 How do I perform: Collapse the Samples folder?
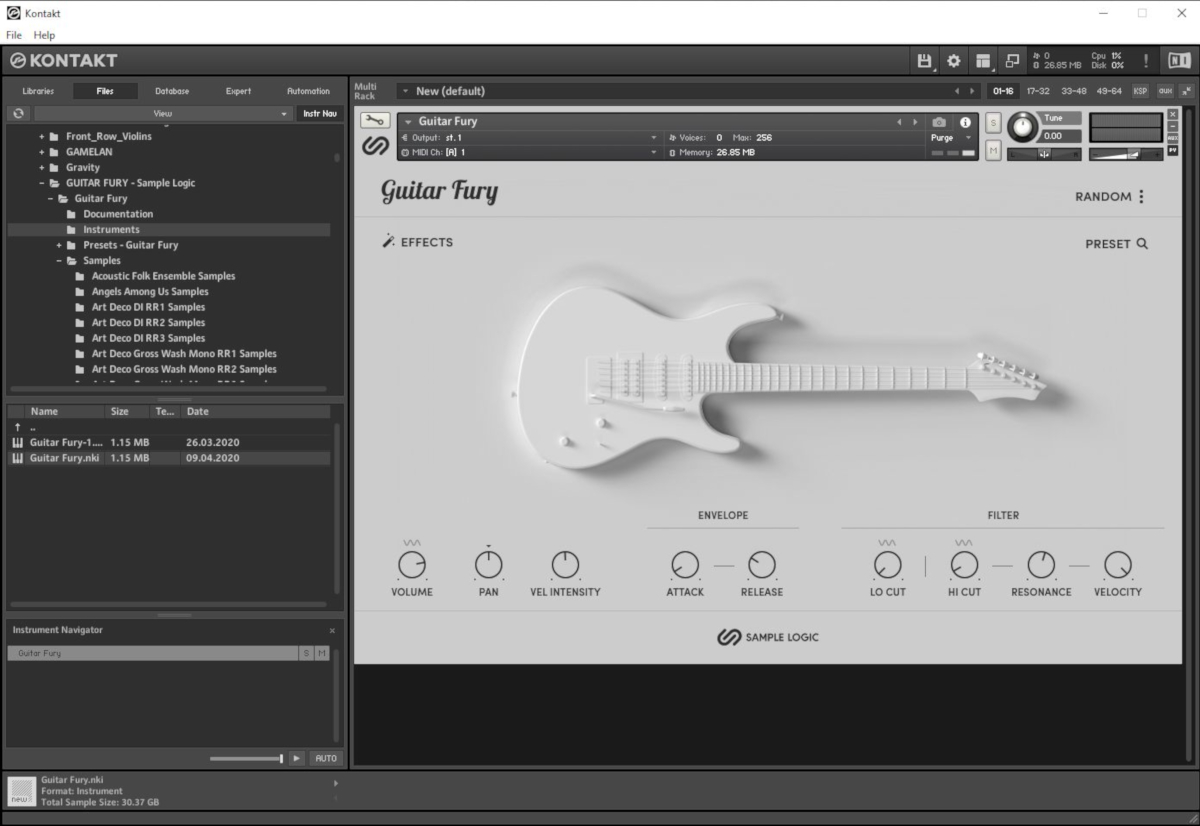click(59, 261)
